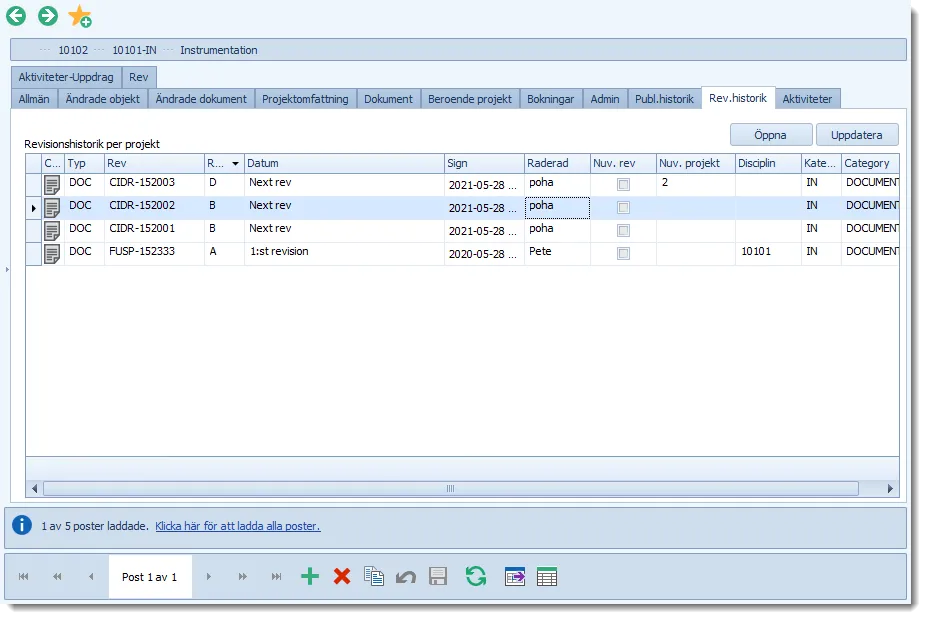Click the link to load all records
This screenshot has height=619, width=926.
pyautogui.click(x=238, y=526)
